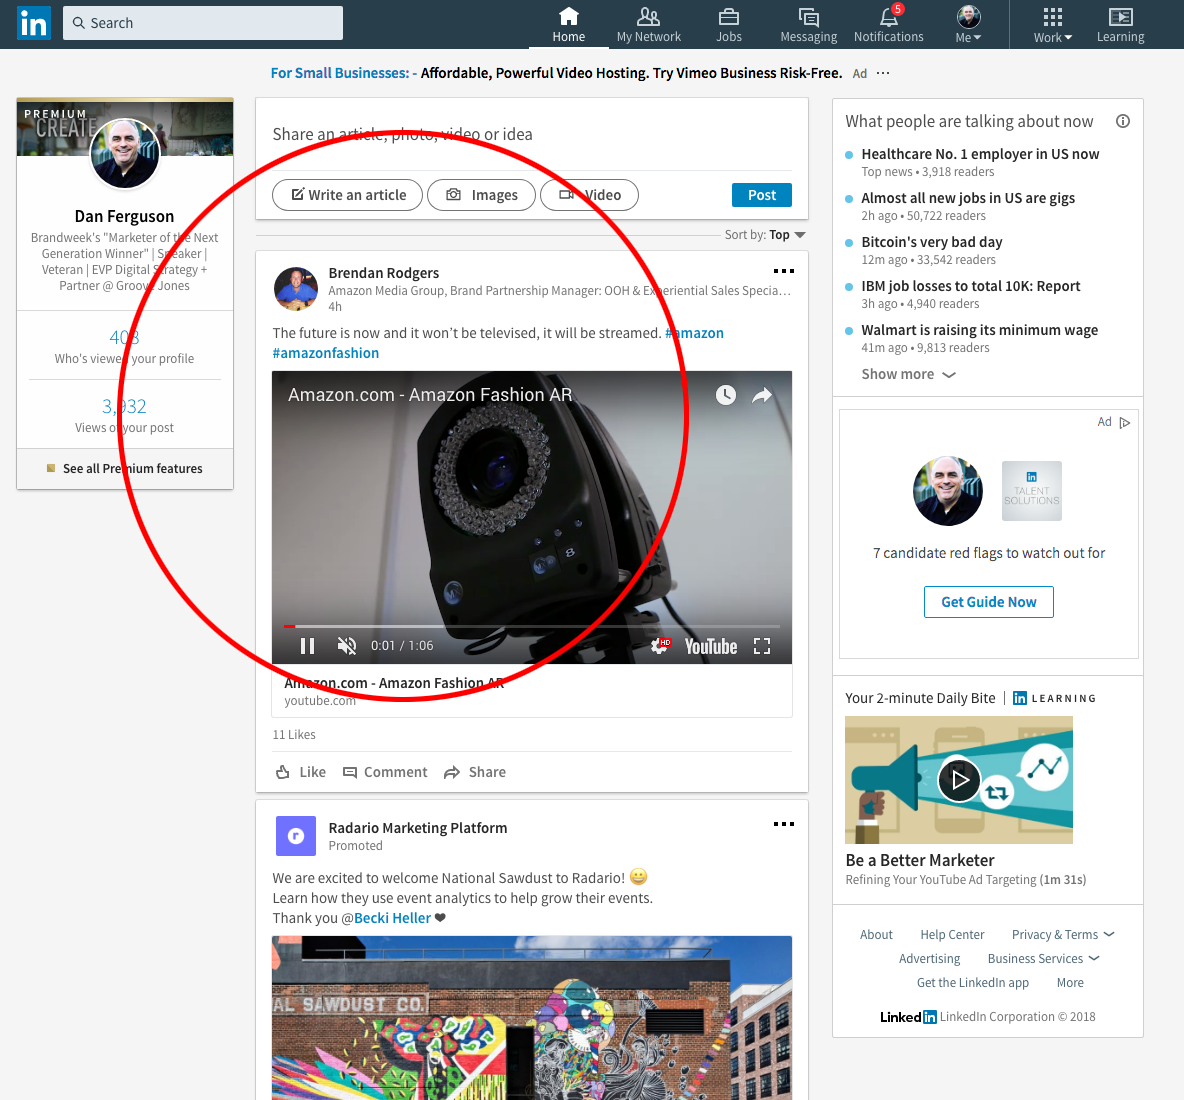Expand Show more news stories
1184x1100 pixels.
pos(908,374)
